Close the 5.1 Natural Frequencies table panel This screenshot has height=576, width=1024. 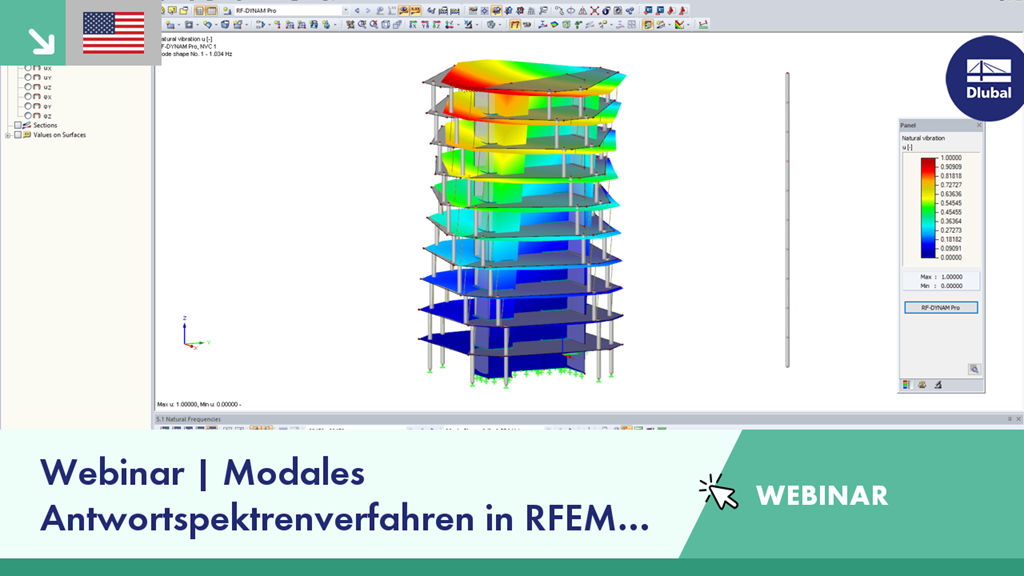pos(1018,419)
